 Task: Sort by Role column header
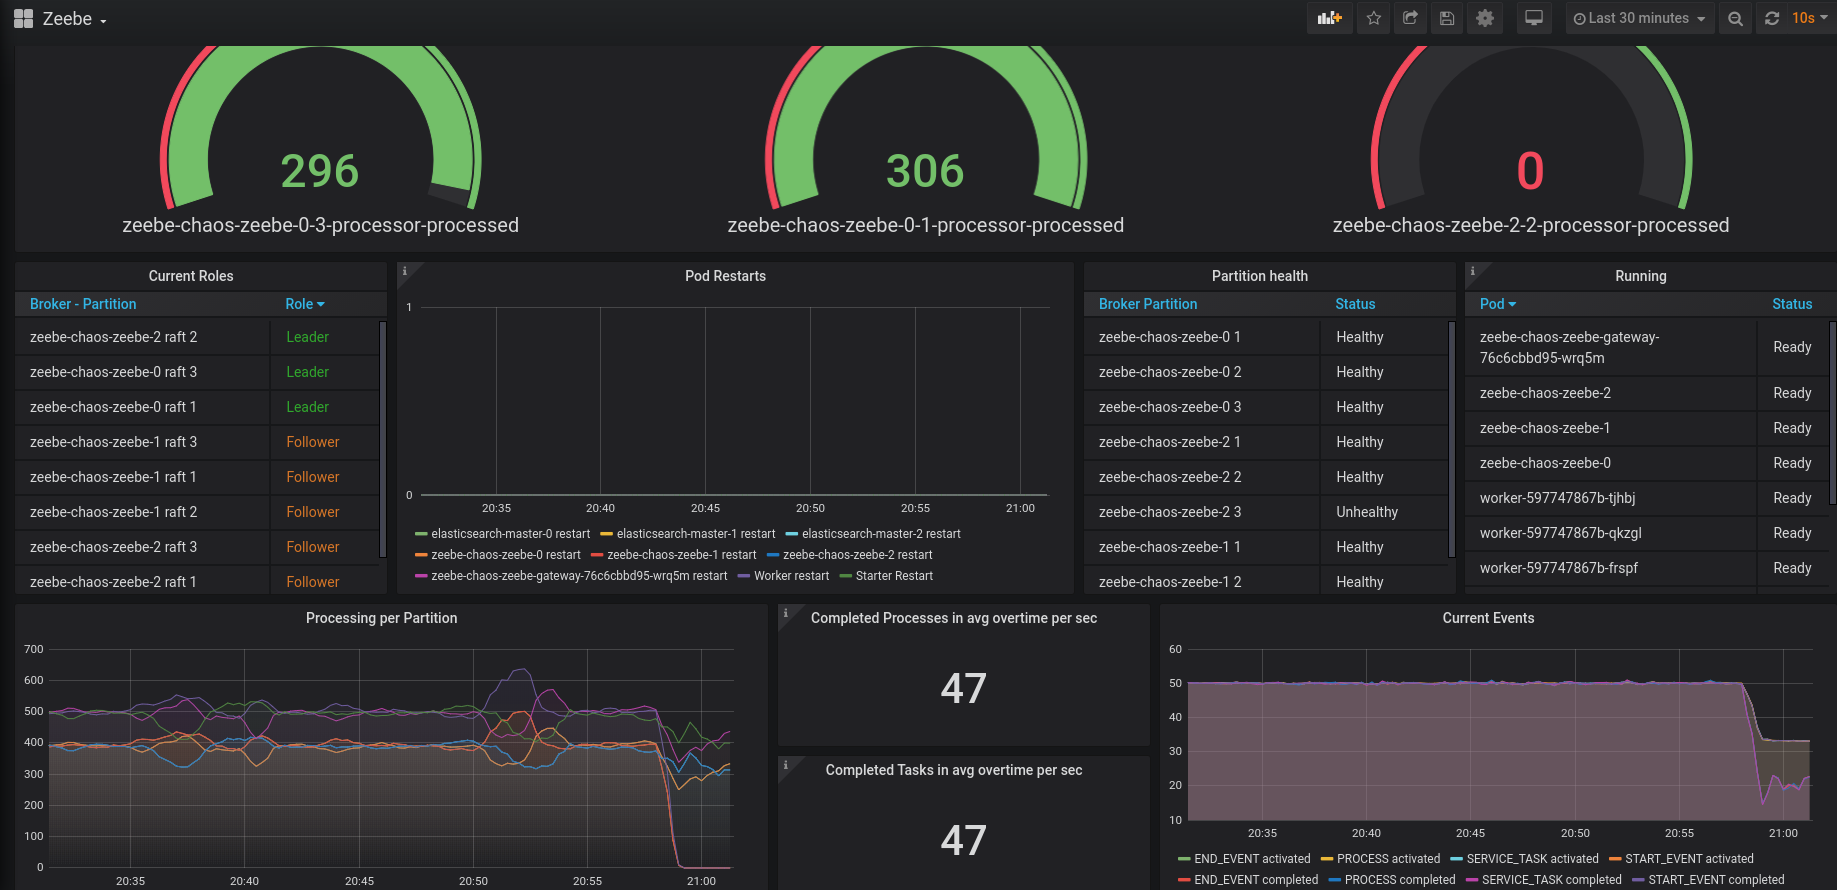[x=305, y=304]
